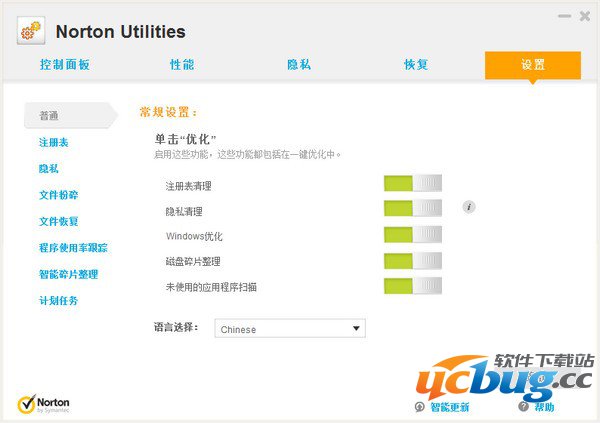The height and width of the screenshot is (423, 600).
Task: Click the 智能更新 update icon
Action: 420,406
